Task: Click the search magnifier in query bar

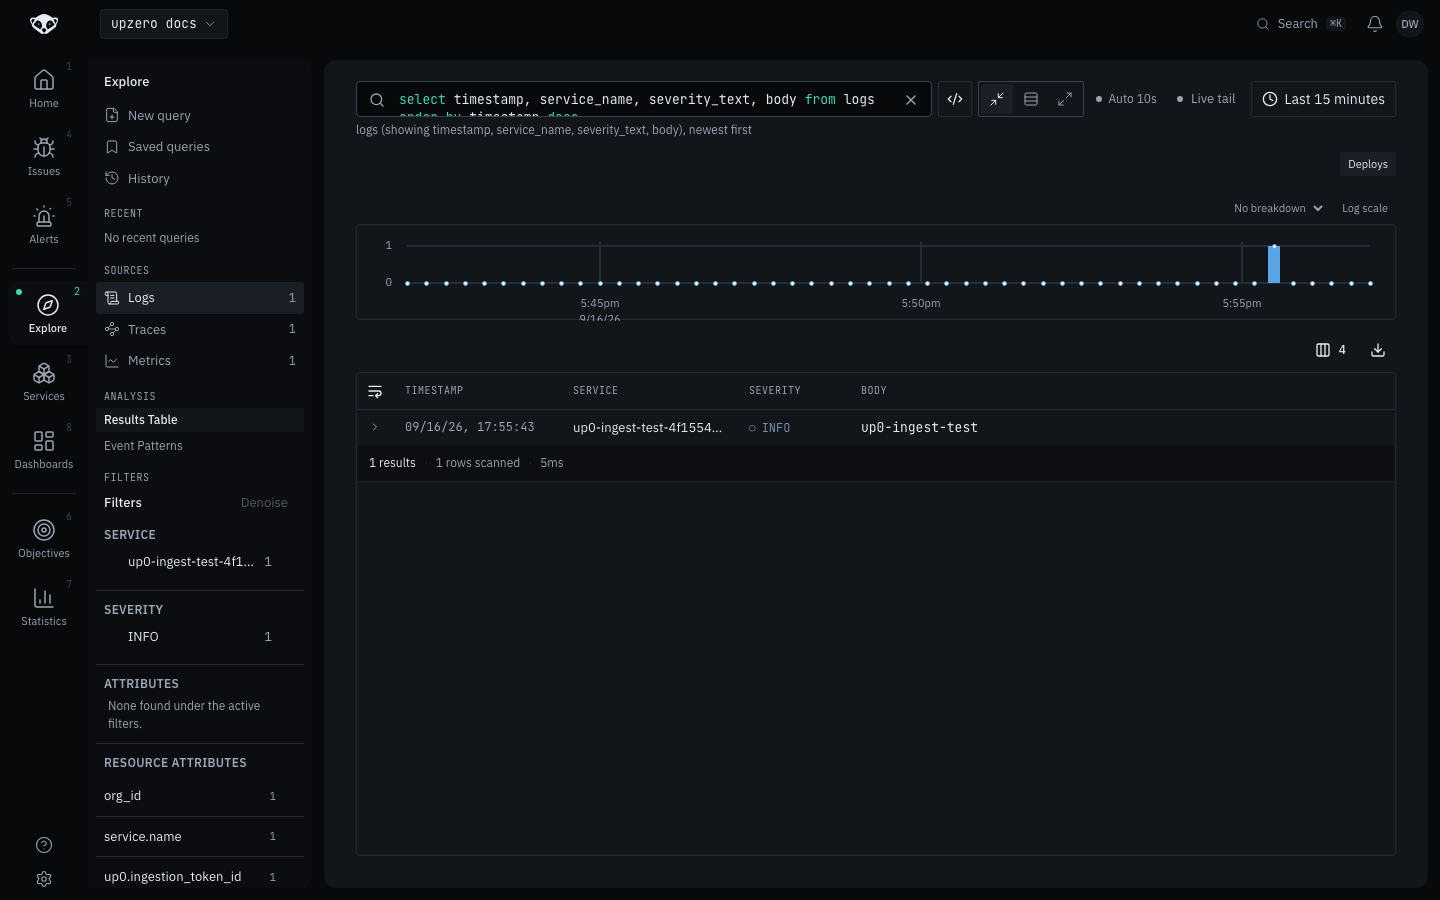Action: [x=377, y=100]
